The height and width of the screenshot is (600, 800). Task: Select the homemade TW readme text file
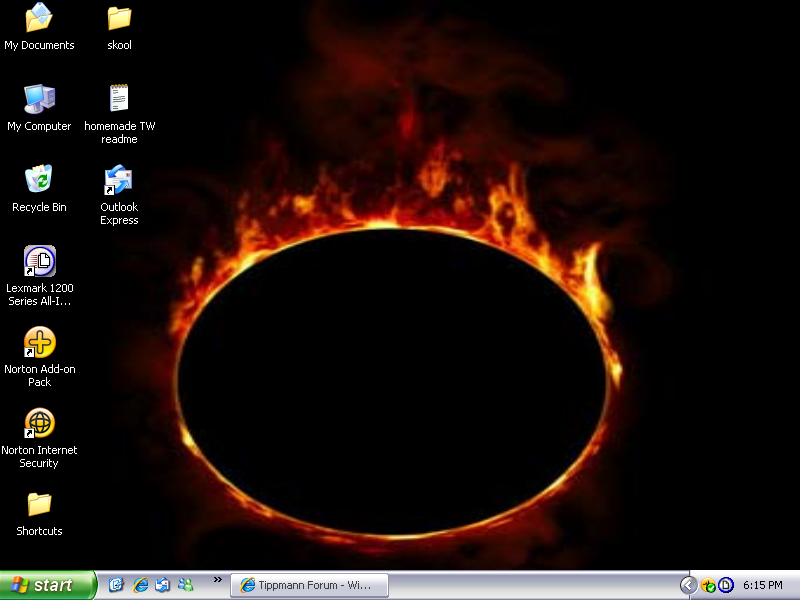(x=119, y=99)
